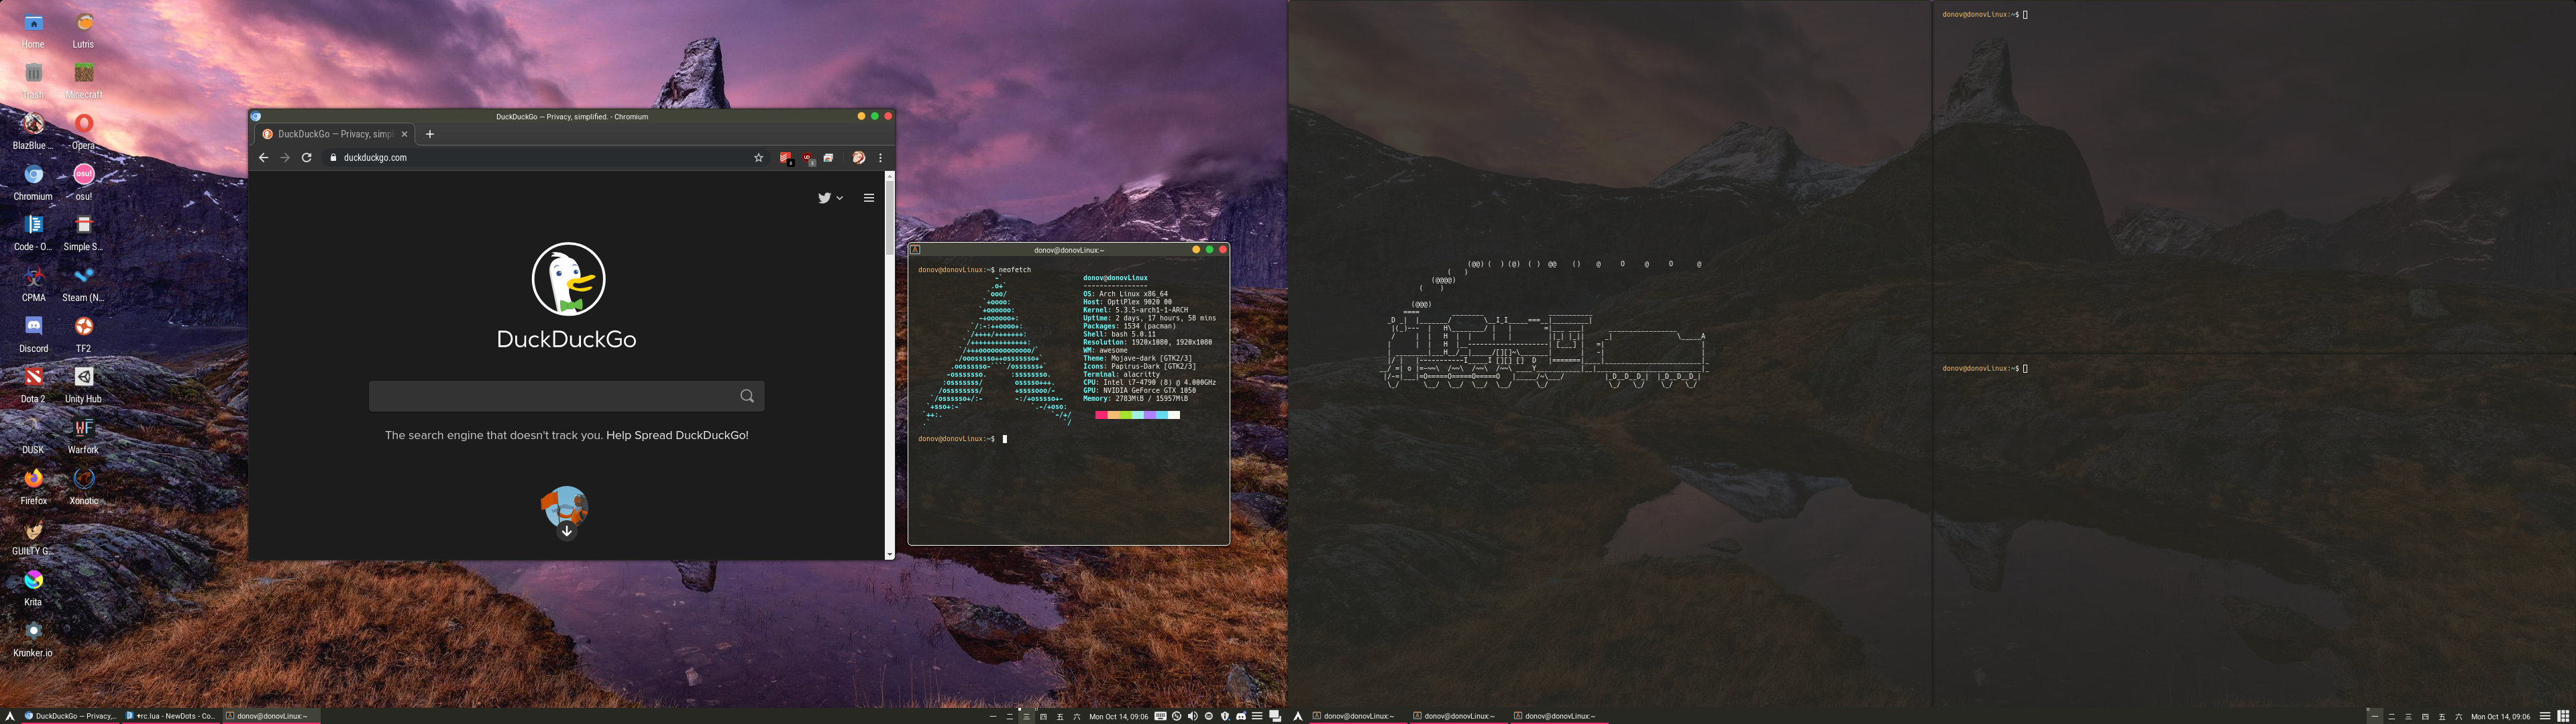This screenshot has width=2576, height=724.
Task: Launch the Steam desktop shortcut
Action: click(x=83, y=277)
